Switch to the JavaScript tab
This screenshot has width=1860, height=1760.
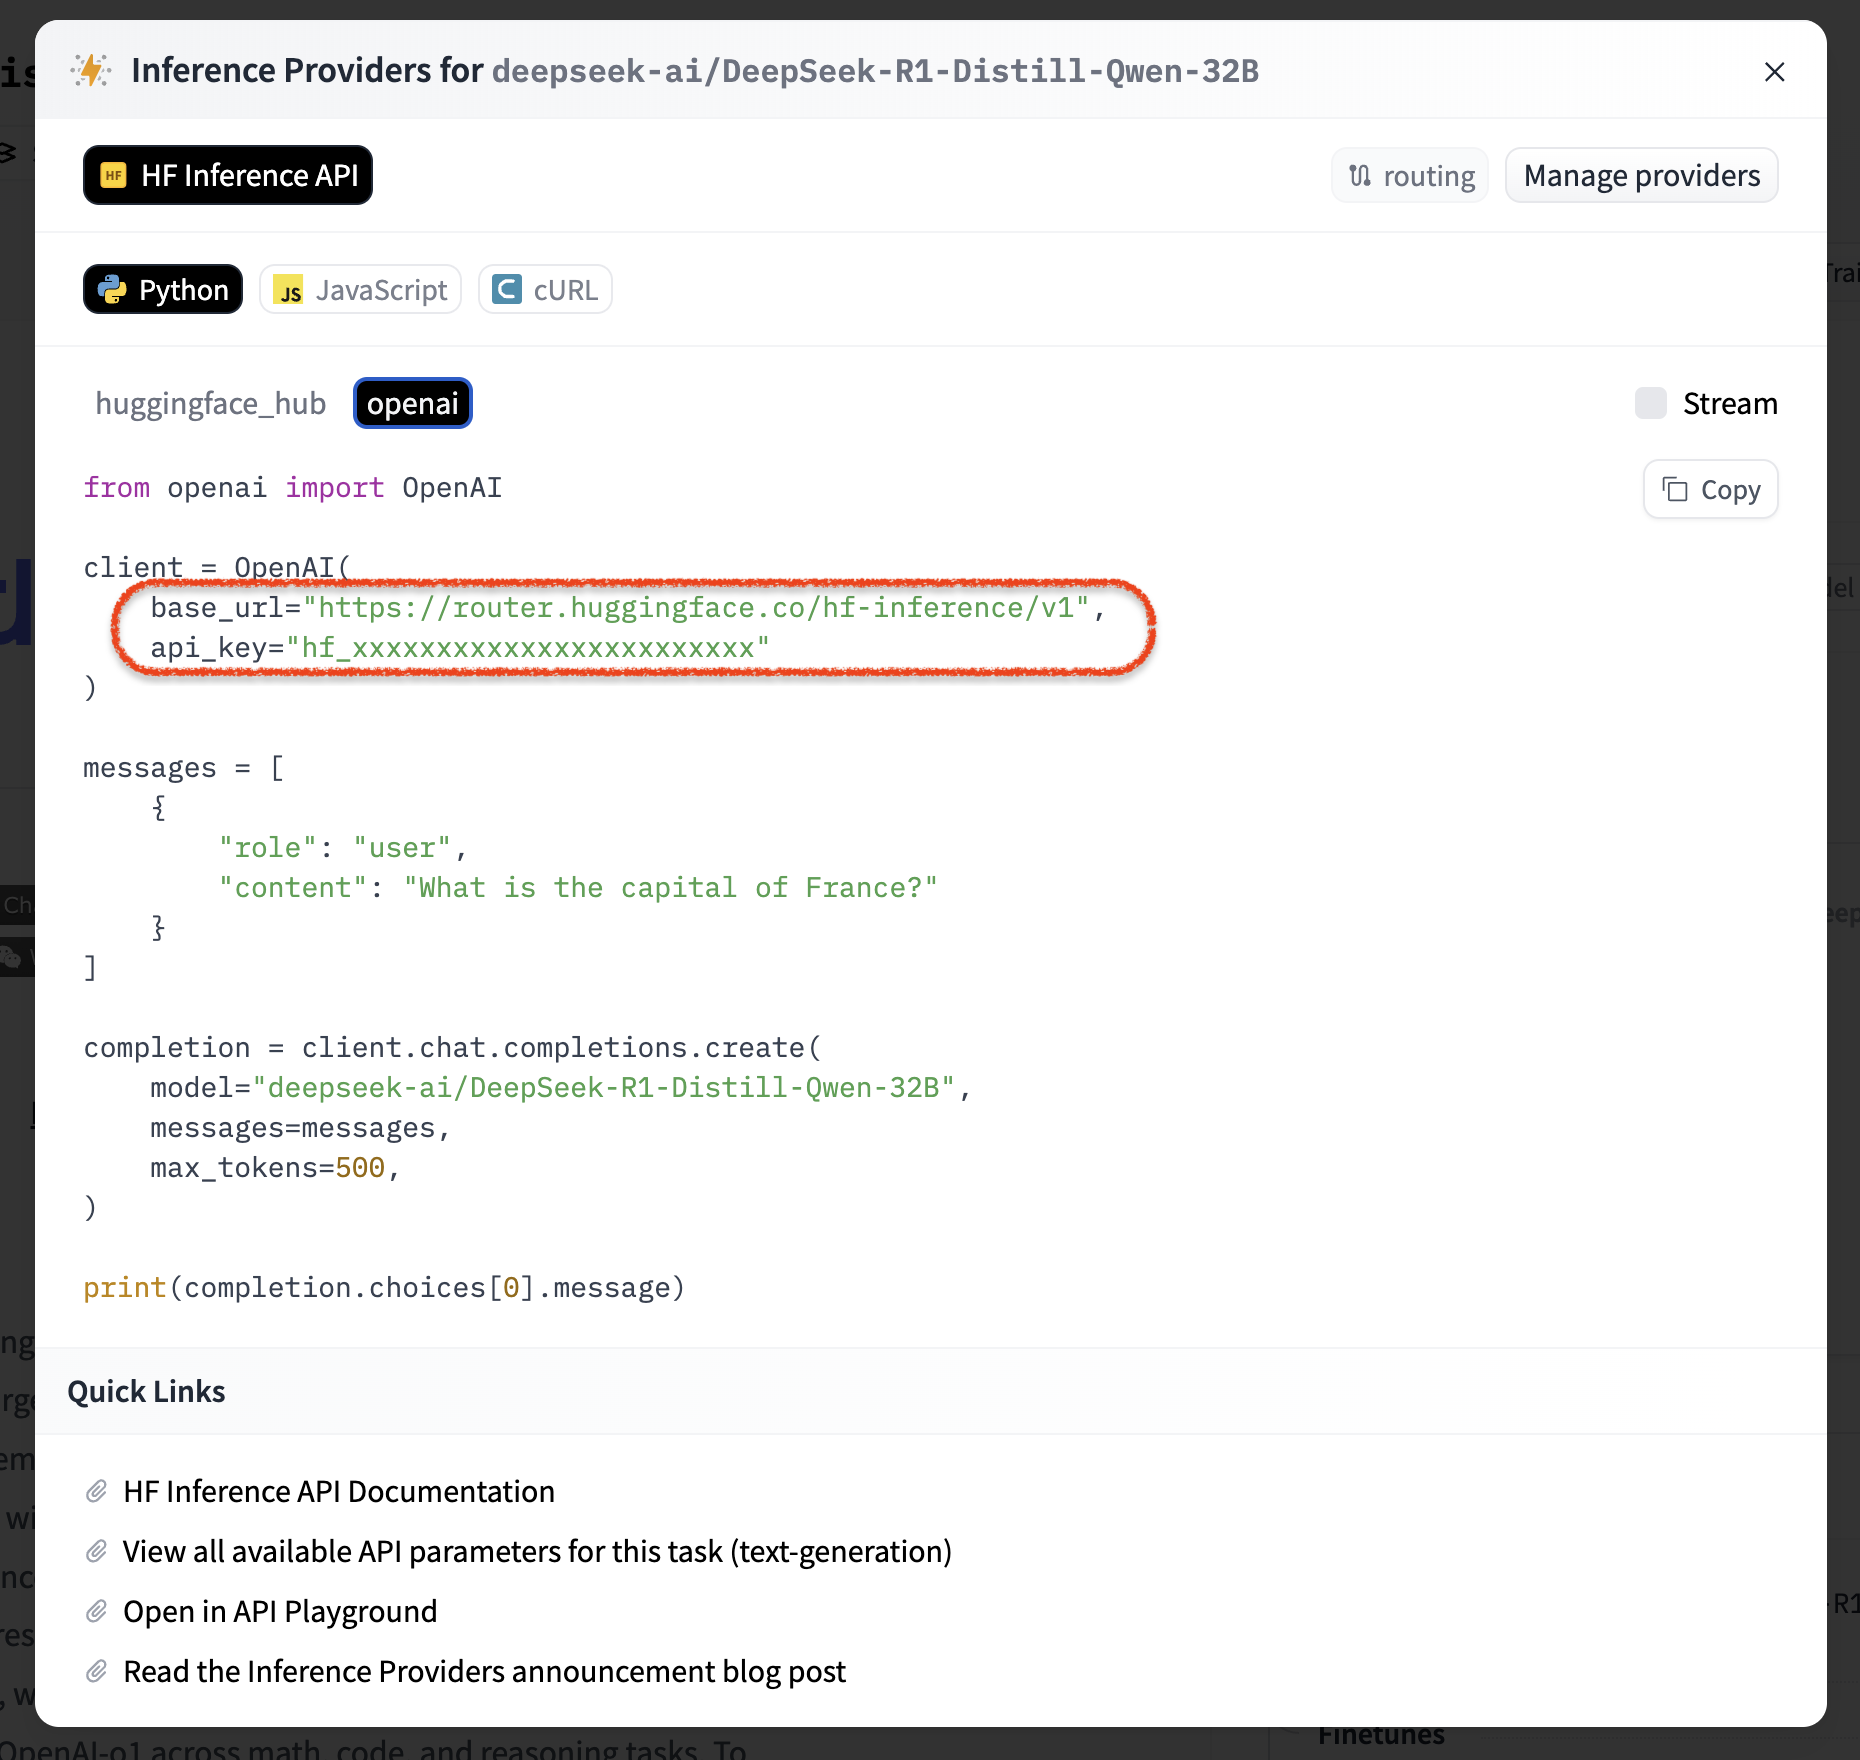point(360,290)
